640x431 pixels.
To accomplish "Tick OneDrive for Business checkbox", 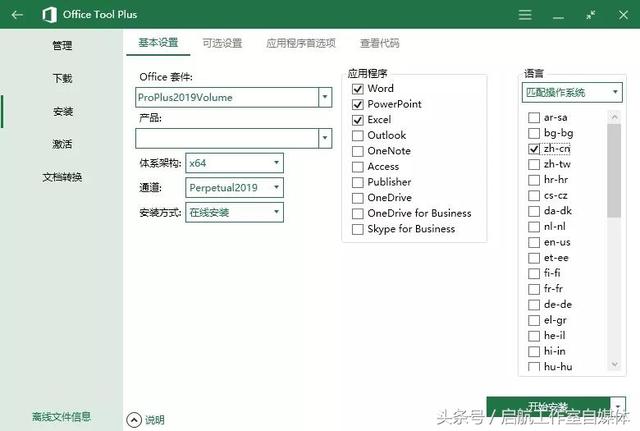I will (358, 213).
